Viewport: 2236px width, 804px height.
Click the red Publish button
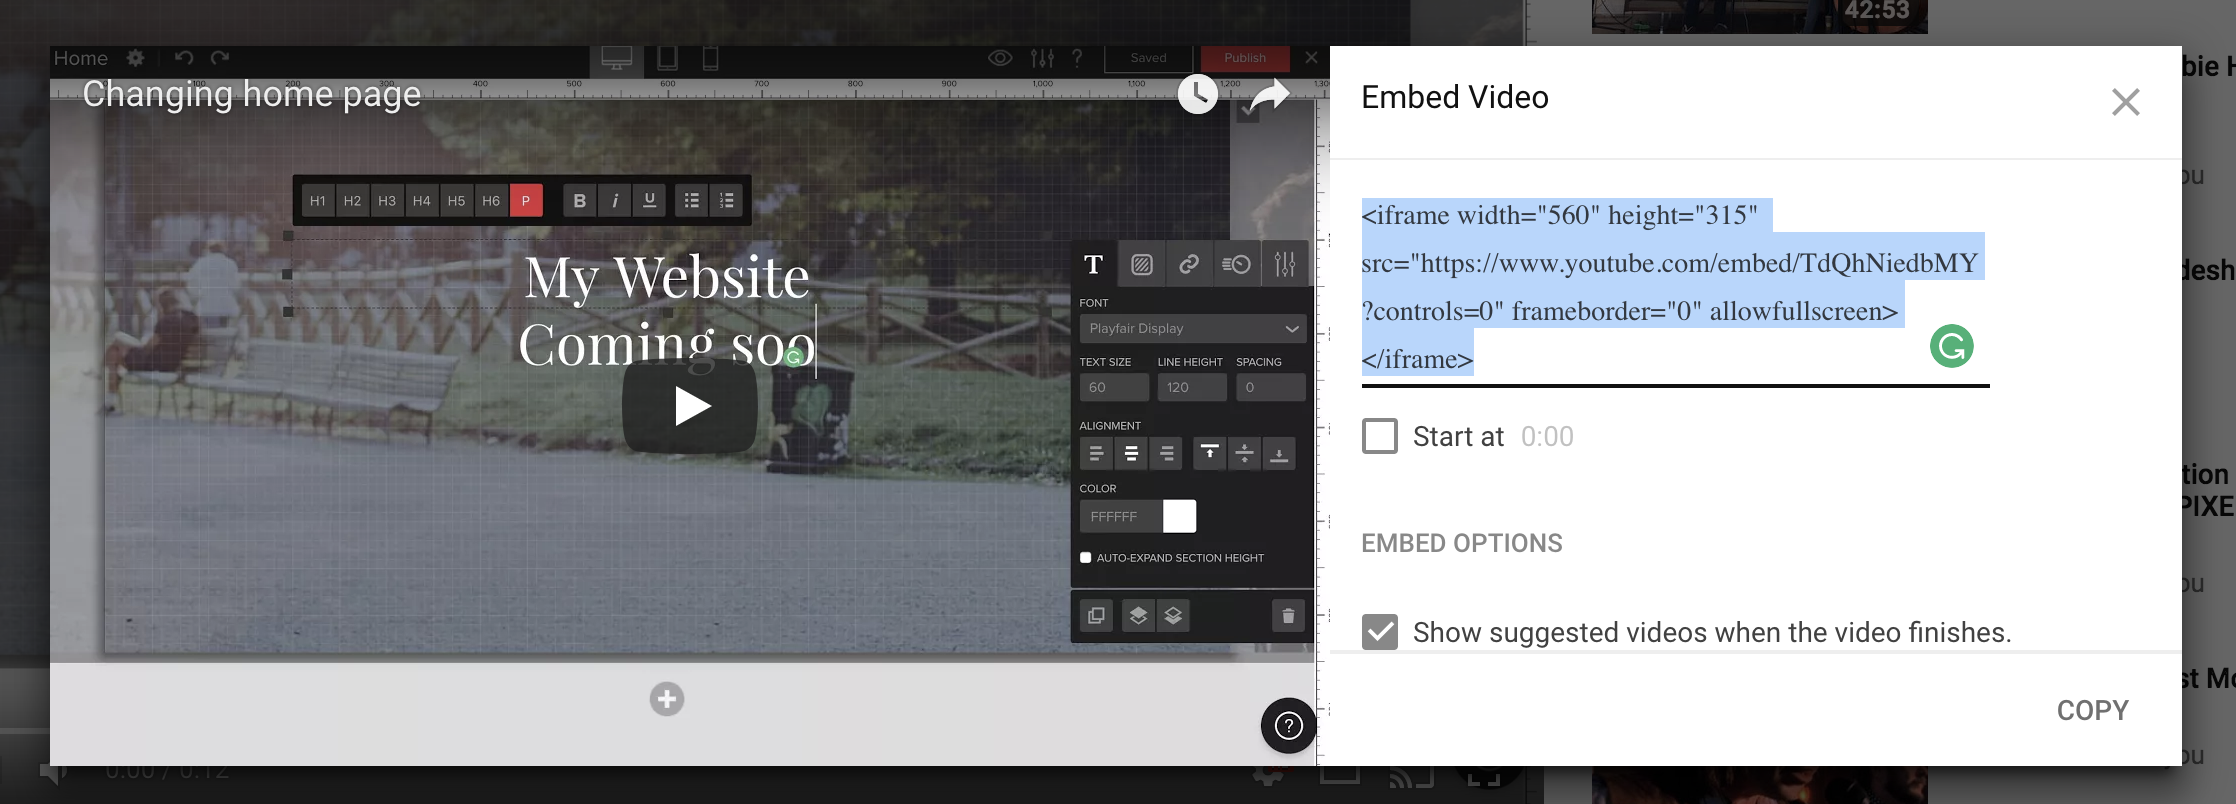tap(1245, 58)
